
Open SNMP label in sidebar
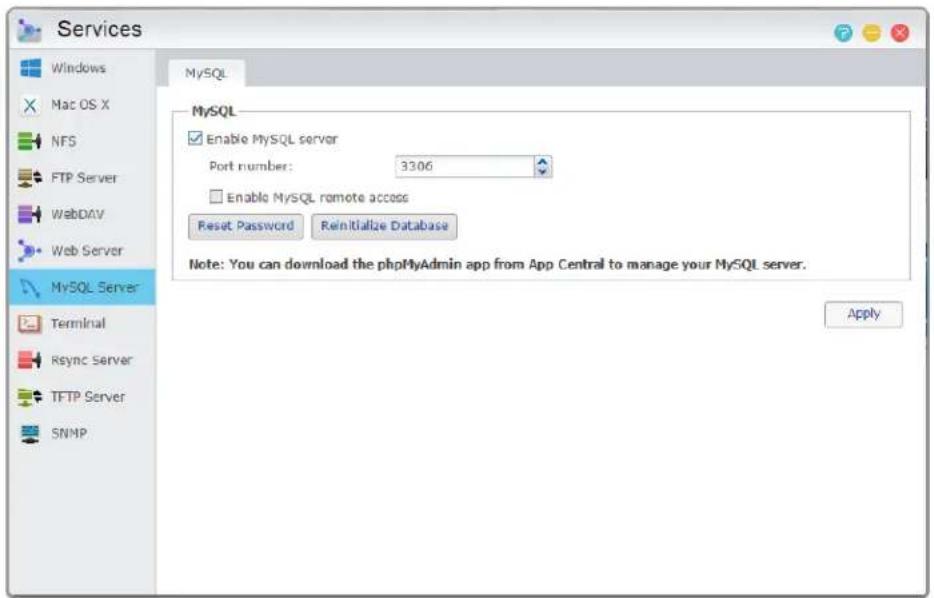coord(69,434)
